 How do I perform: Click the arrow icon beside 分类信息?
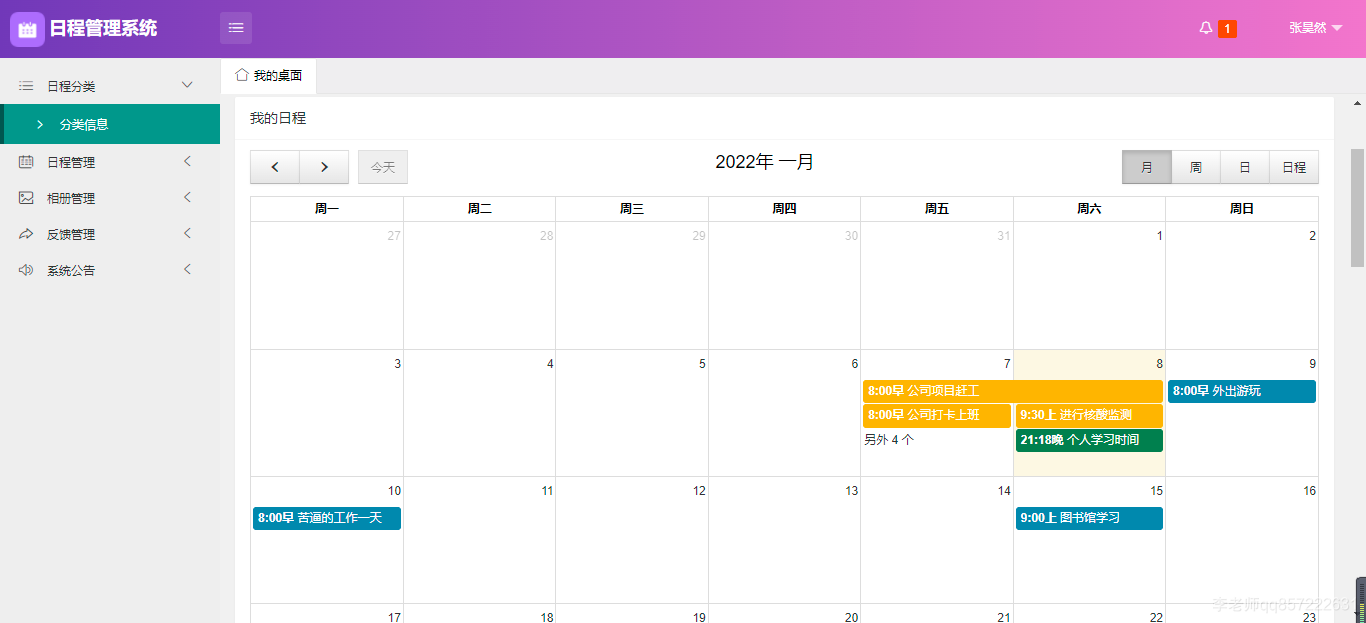point(39,124)
